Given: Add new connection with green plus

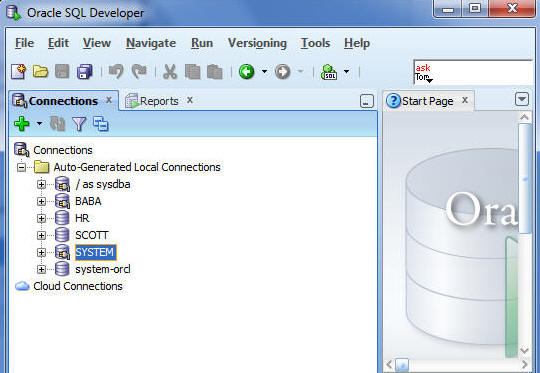Looking at the screenshot, I should pyautogui.click(x=22, y=124).
